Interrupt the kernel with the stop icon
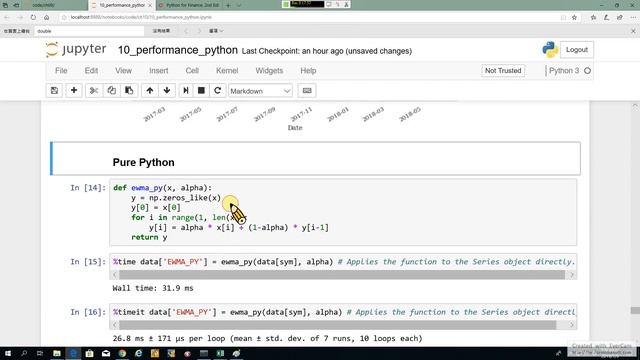 point(201,91)
